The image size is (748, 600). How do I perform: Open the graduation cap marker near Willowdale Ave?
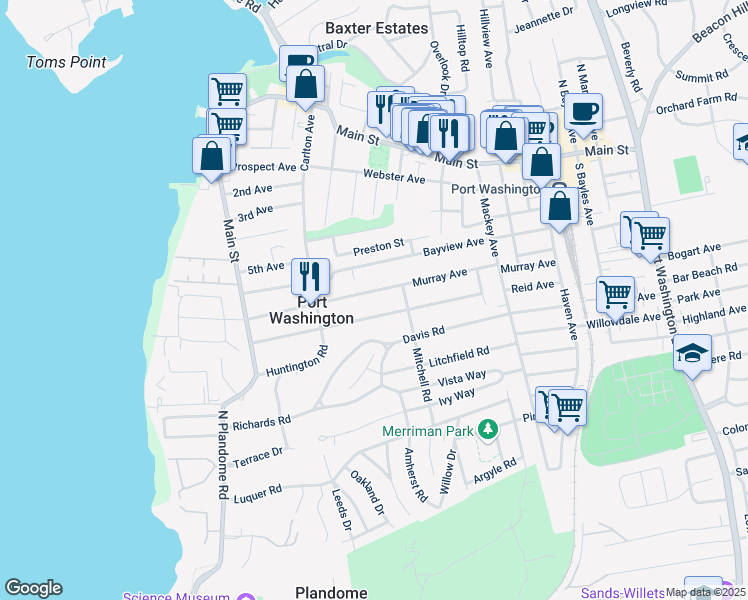coord(692,354)
